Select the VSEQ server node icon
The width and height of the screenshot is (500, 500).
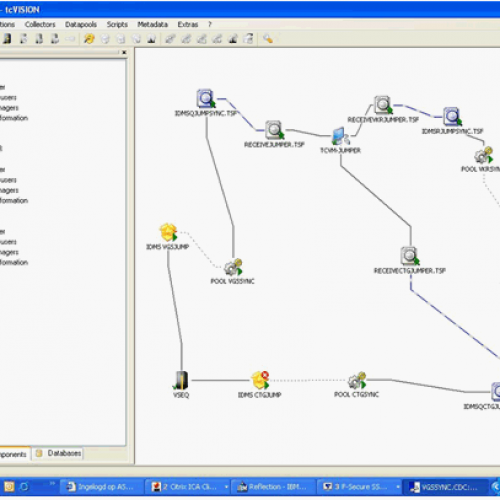coord(181,380)
